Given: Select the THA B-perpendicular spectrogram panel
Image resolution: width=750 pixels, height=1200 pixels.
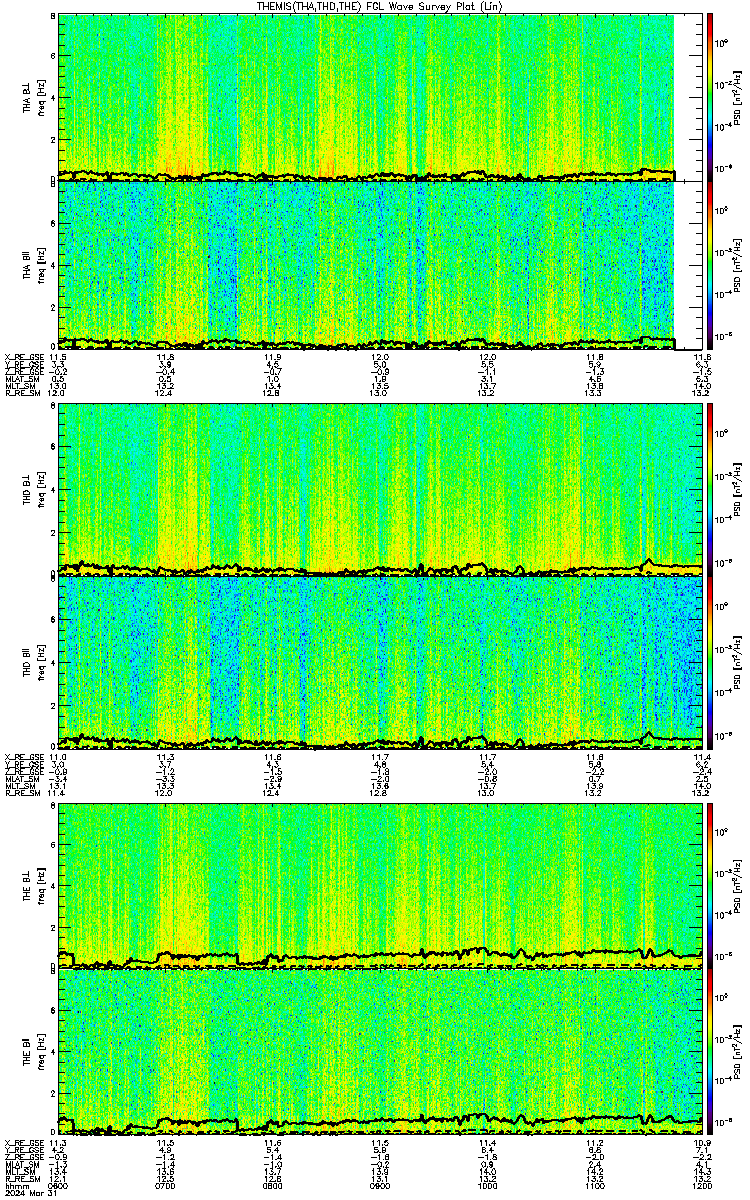Looking at the screenshot, I should tap(380, 97).
